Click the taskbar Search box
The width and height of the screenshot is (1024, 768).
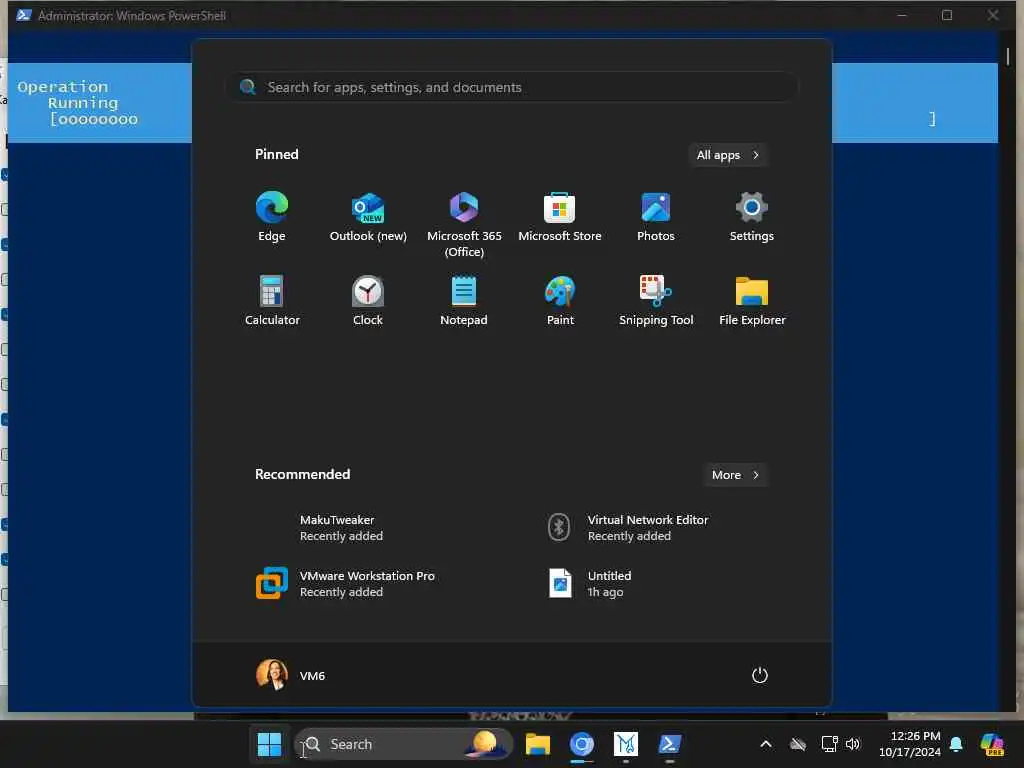[404, 744]
